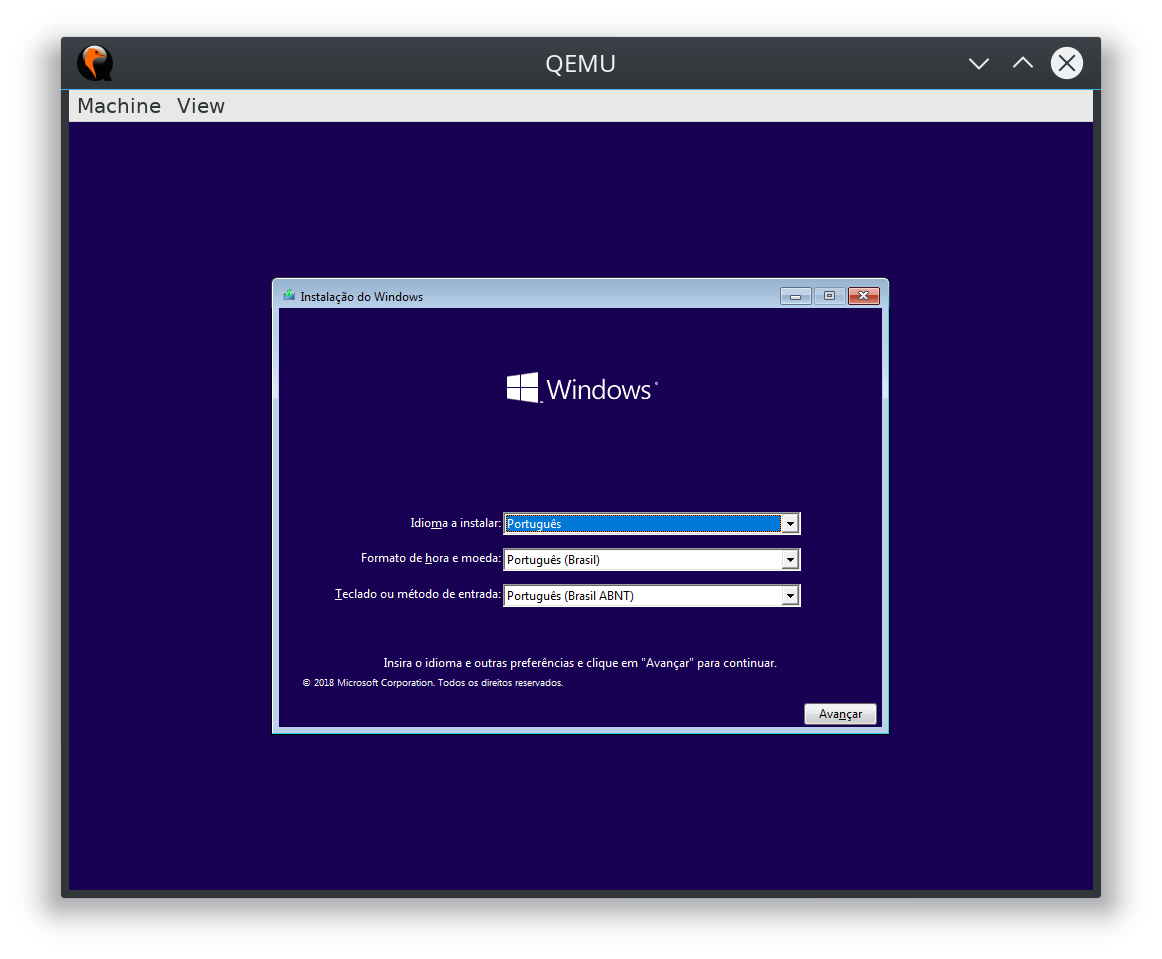Click the installer icon in the title bar
Image resolution: width=1162 pixels, height=959 pixels.
(289, 295)
